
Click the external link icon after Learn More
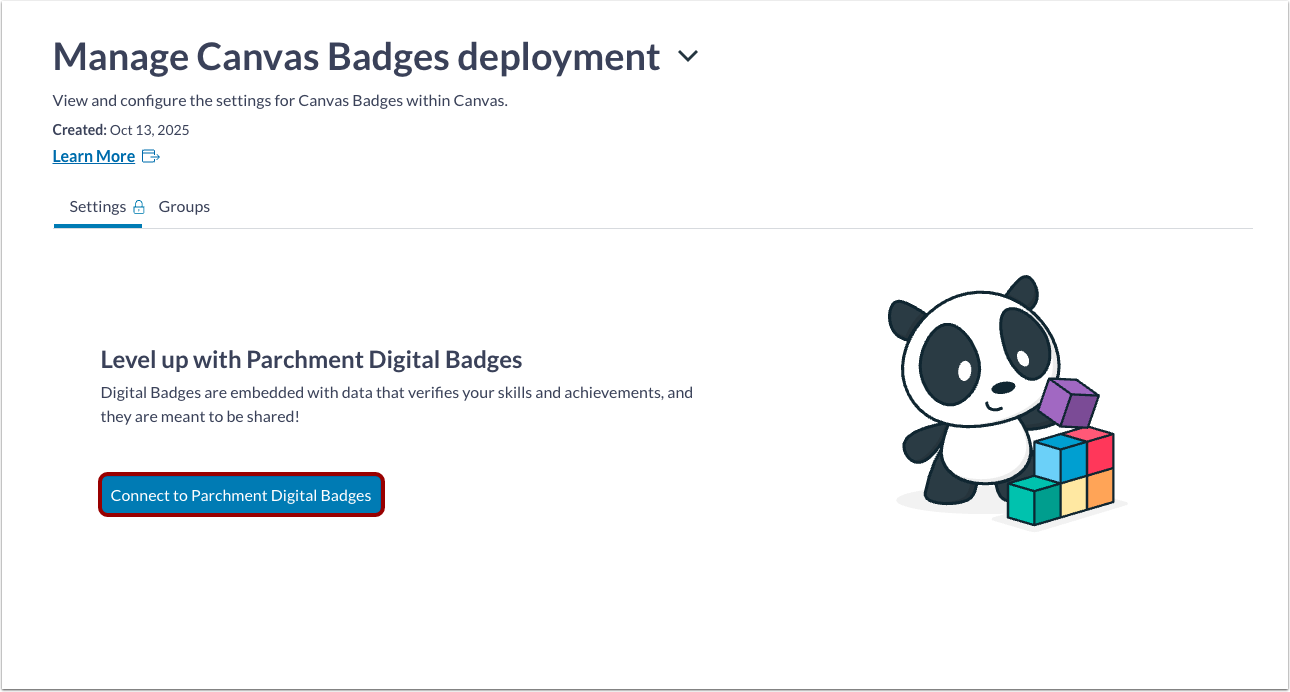151,156
